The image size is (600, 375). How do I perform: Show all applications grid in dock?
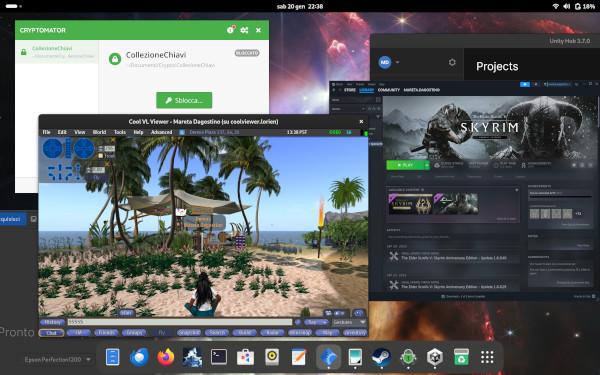tap(487, 357)
